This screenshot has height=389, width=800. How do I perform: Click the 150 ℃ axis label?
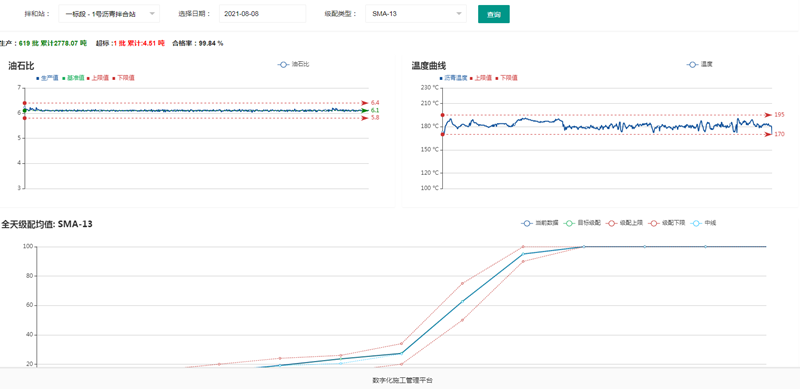click(x=430, y=150)
